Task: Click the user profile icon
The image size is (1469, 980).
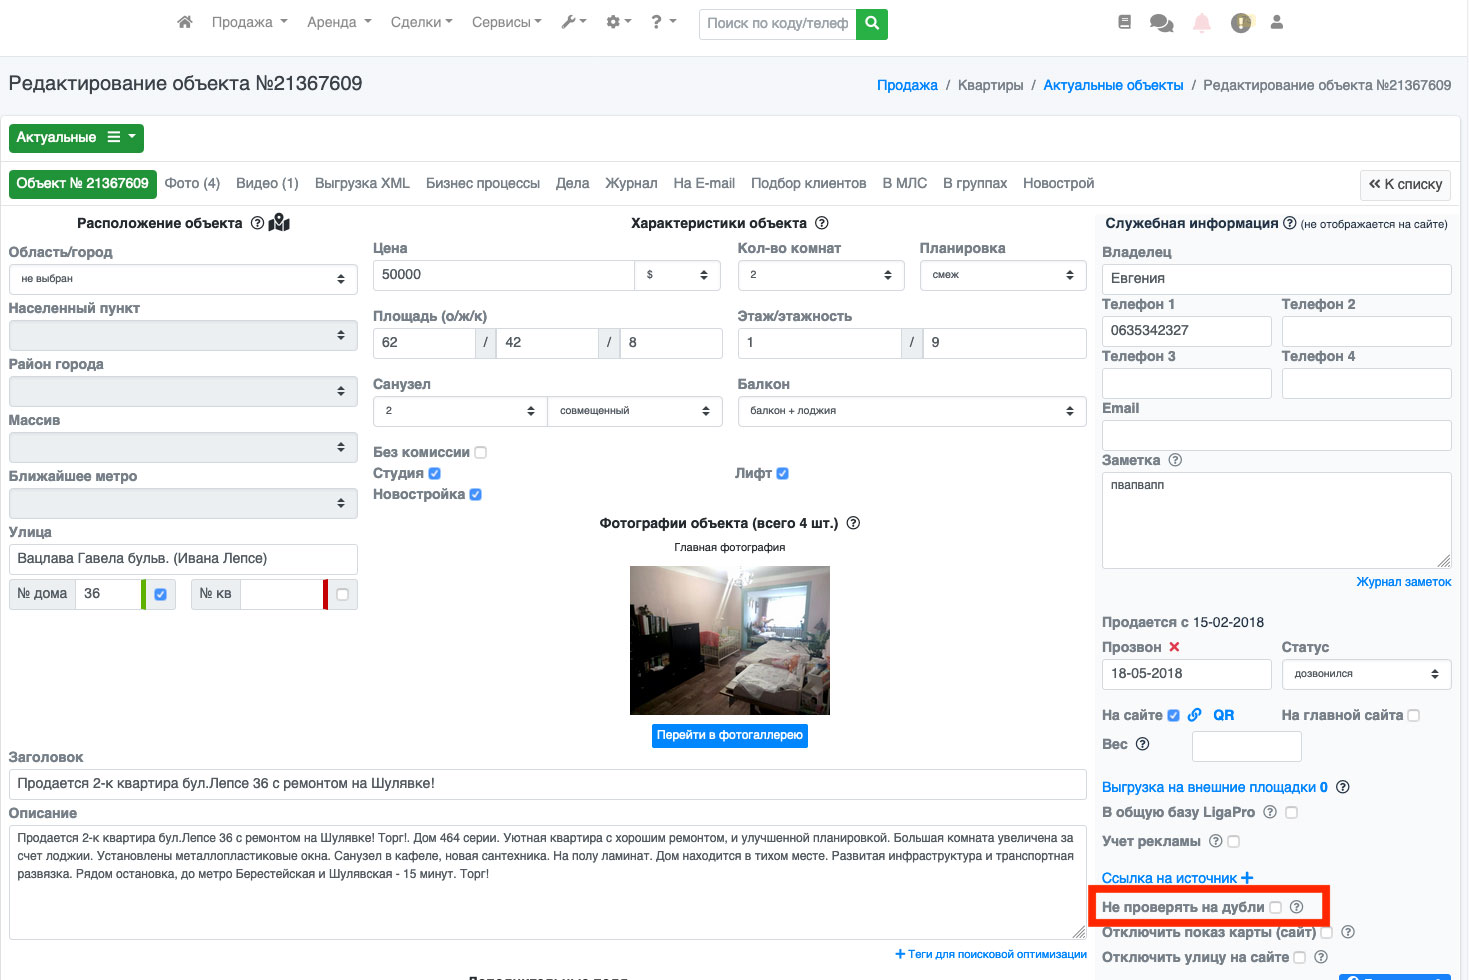Action: 1276,22
